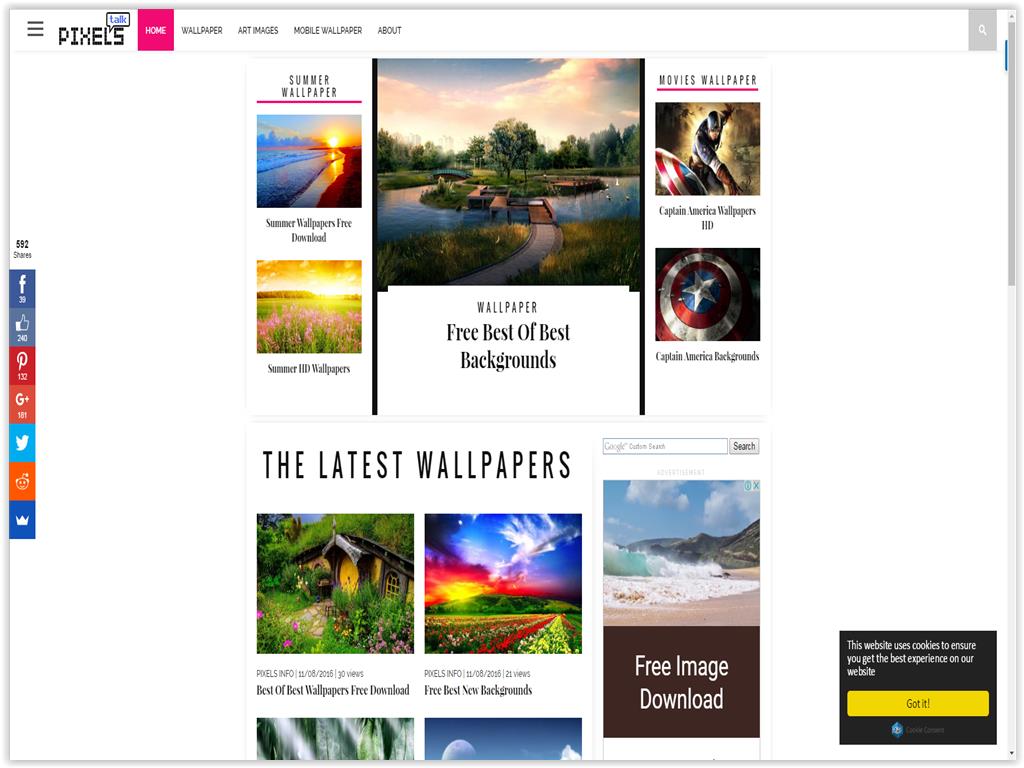Click the Got it! cookie button

click(918, 703)
